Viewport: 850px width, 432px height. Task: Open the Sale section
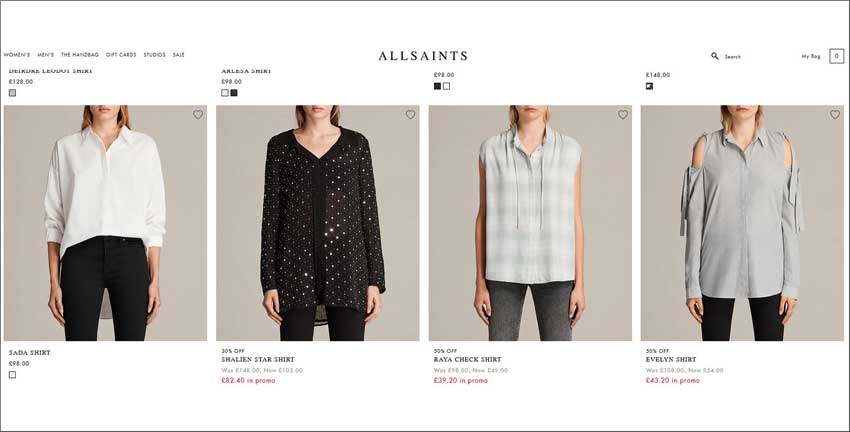click(x=179, y=55)
